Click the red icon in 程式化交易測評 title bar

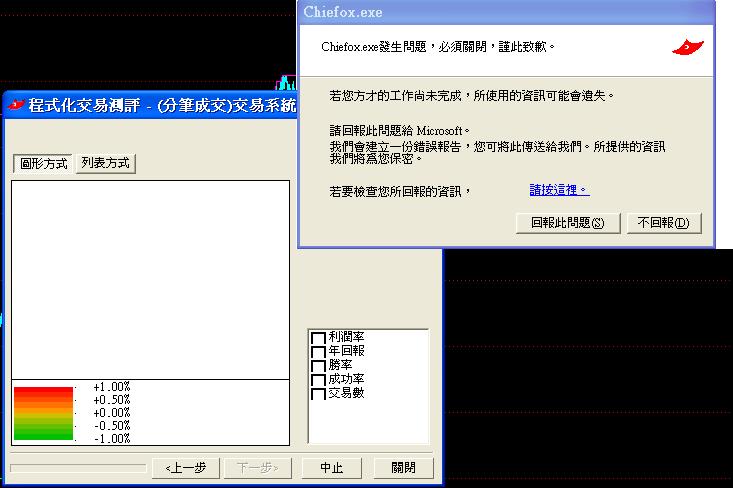[15, 104]
